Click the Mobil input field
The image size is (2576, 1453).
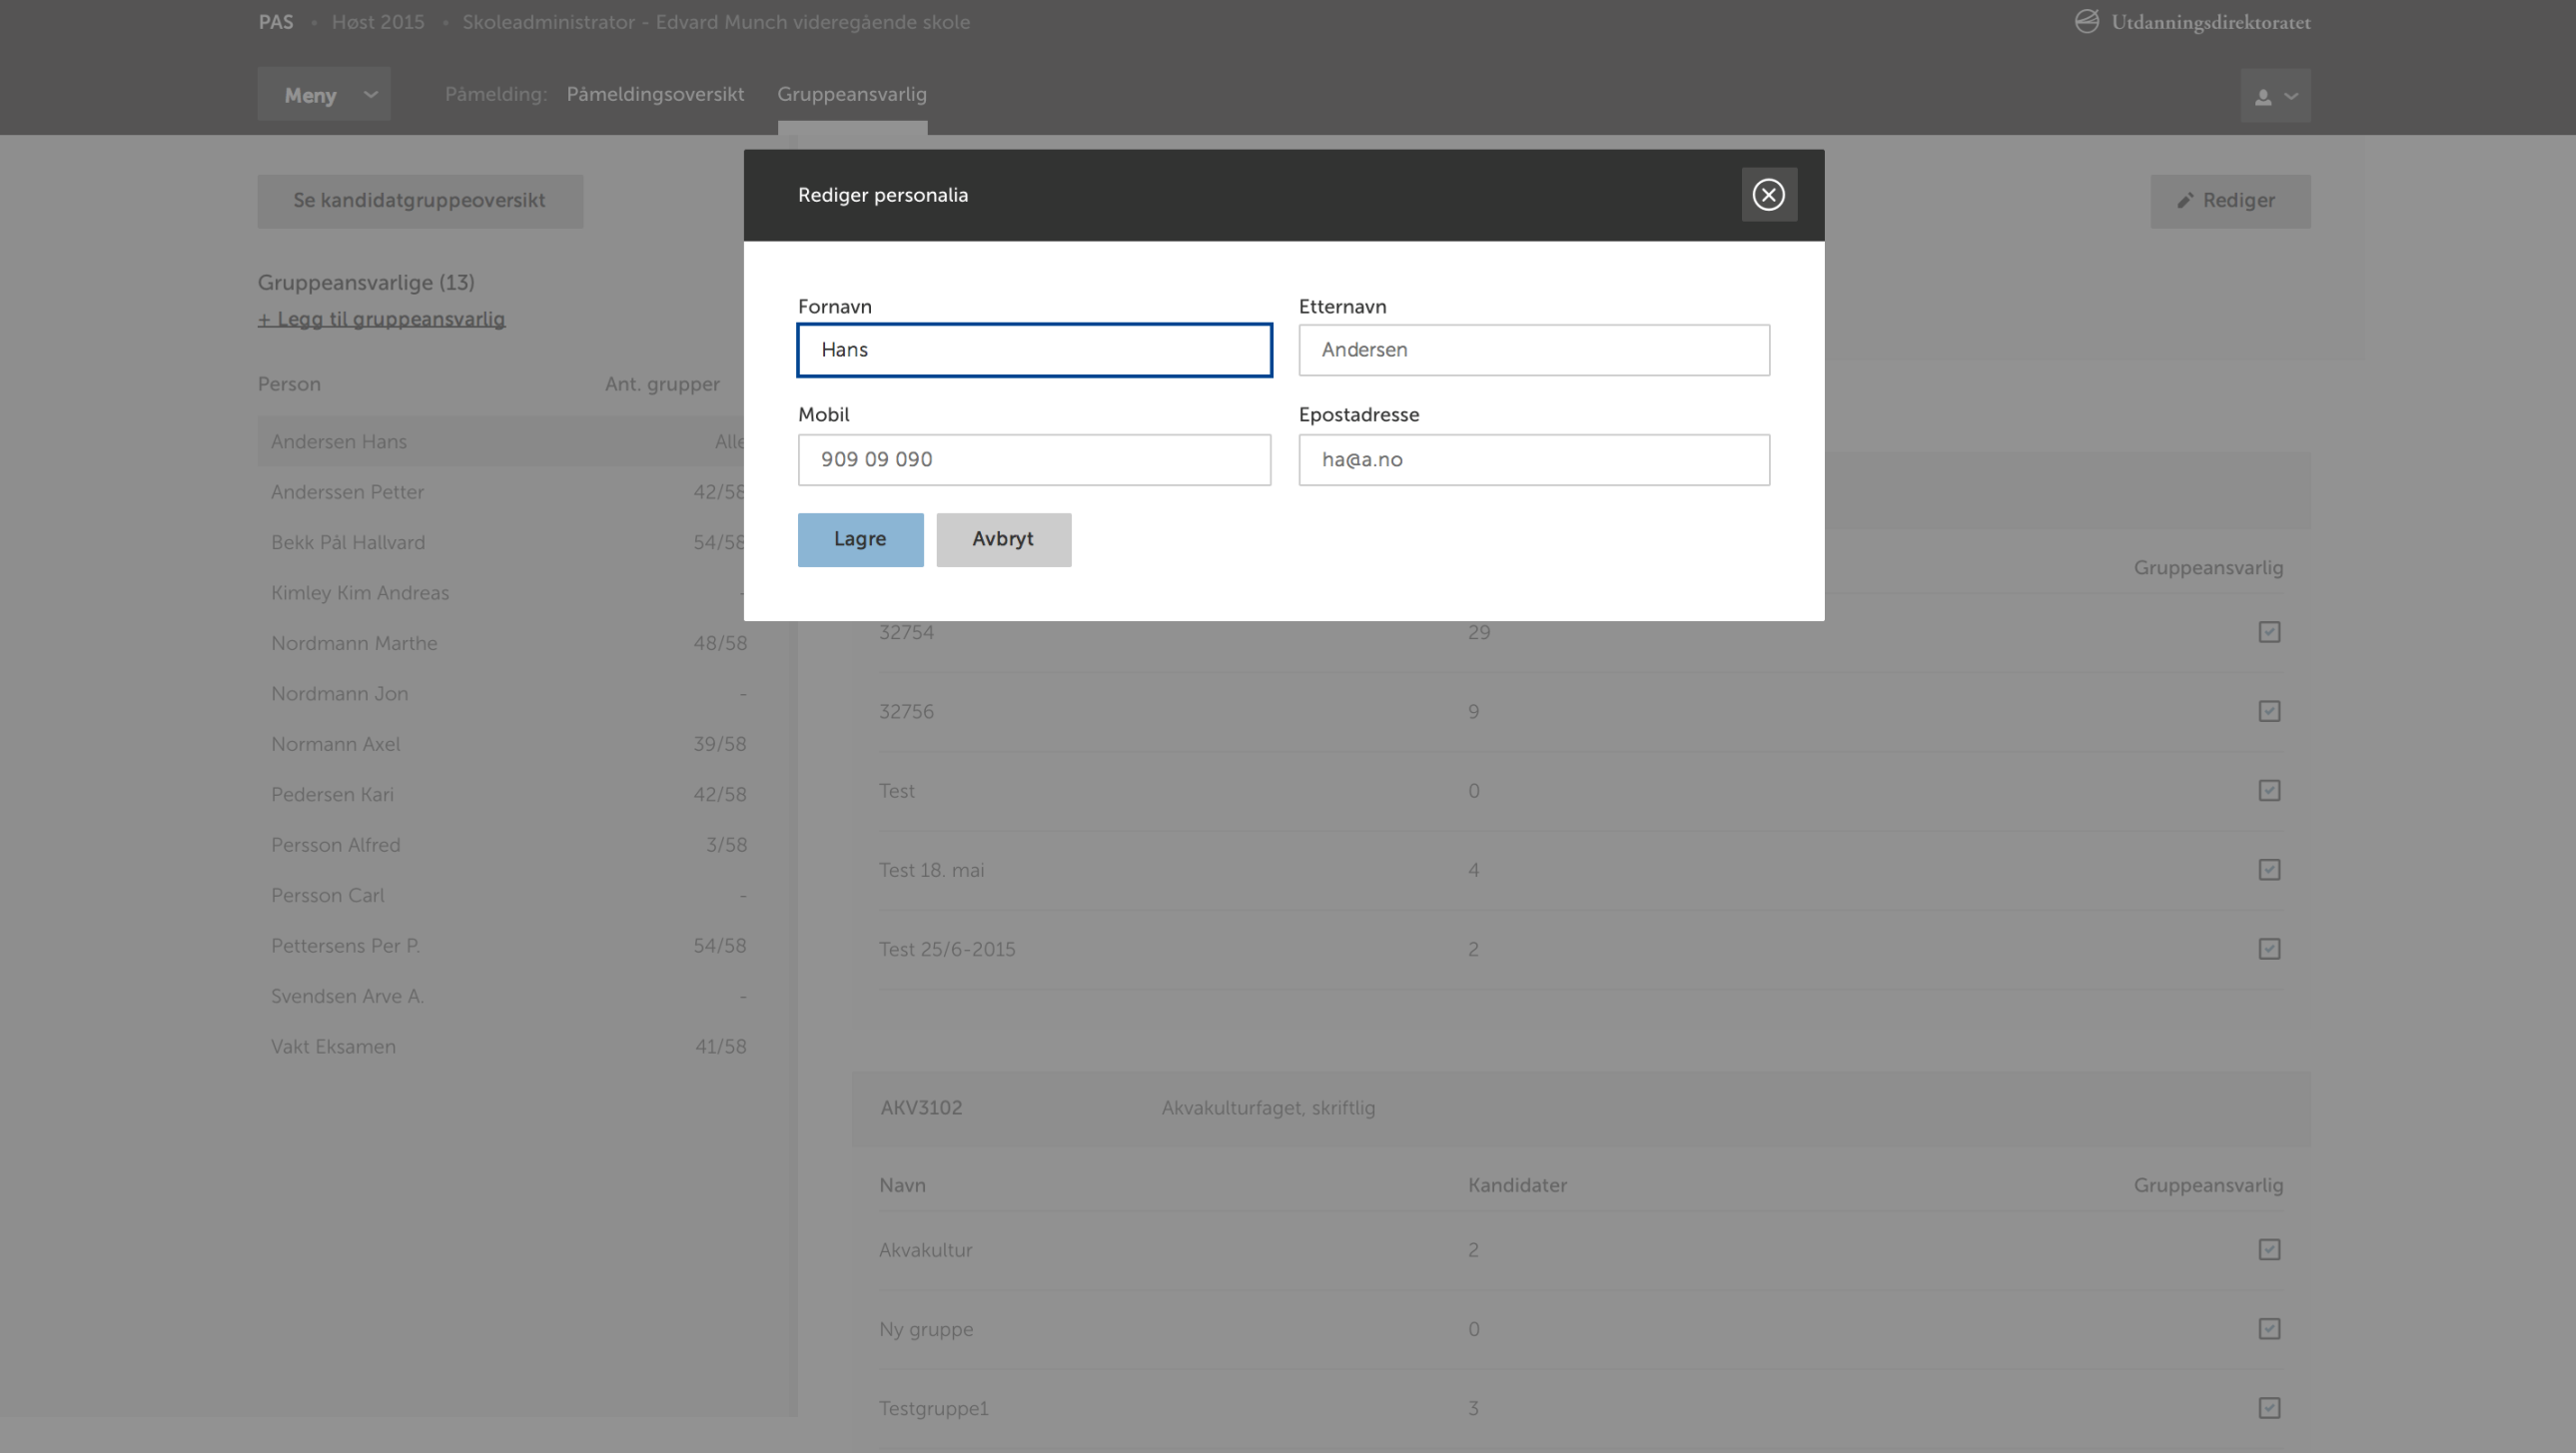(x=1034, y=460)
